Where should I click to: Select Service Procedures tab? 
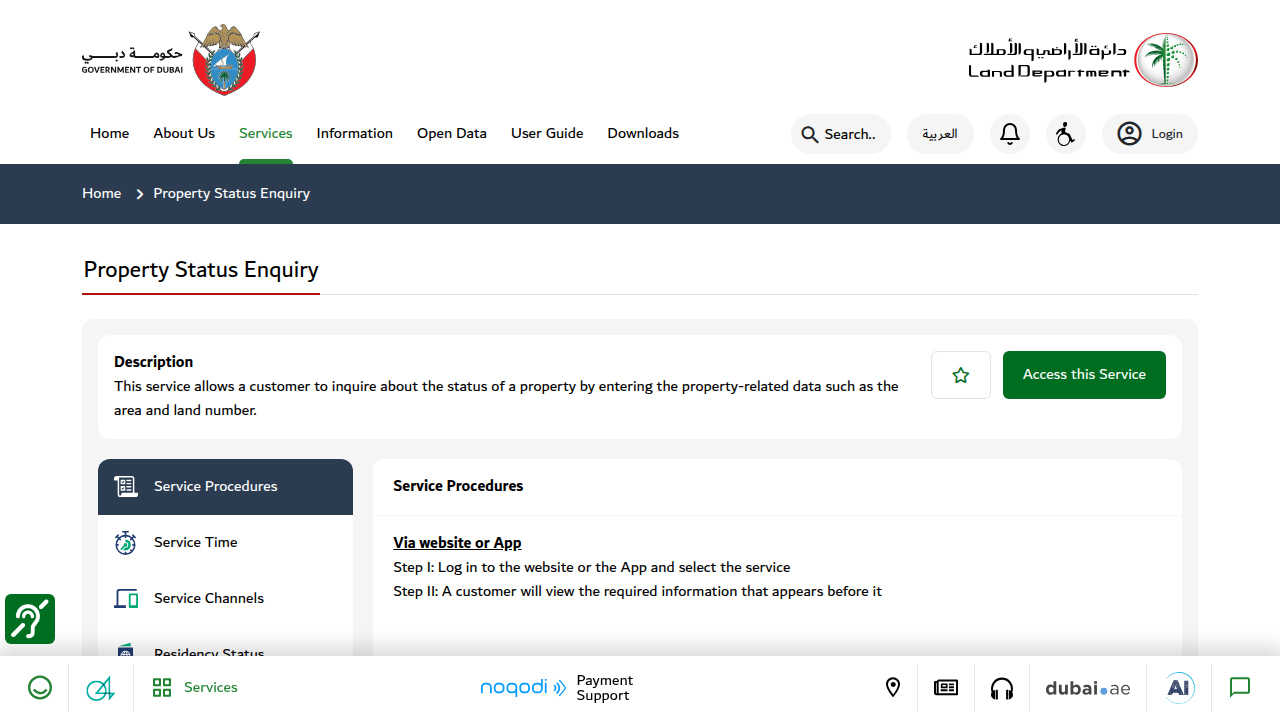click(225, 487)
